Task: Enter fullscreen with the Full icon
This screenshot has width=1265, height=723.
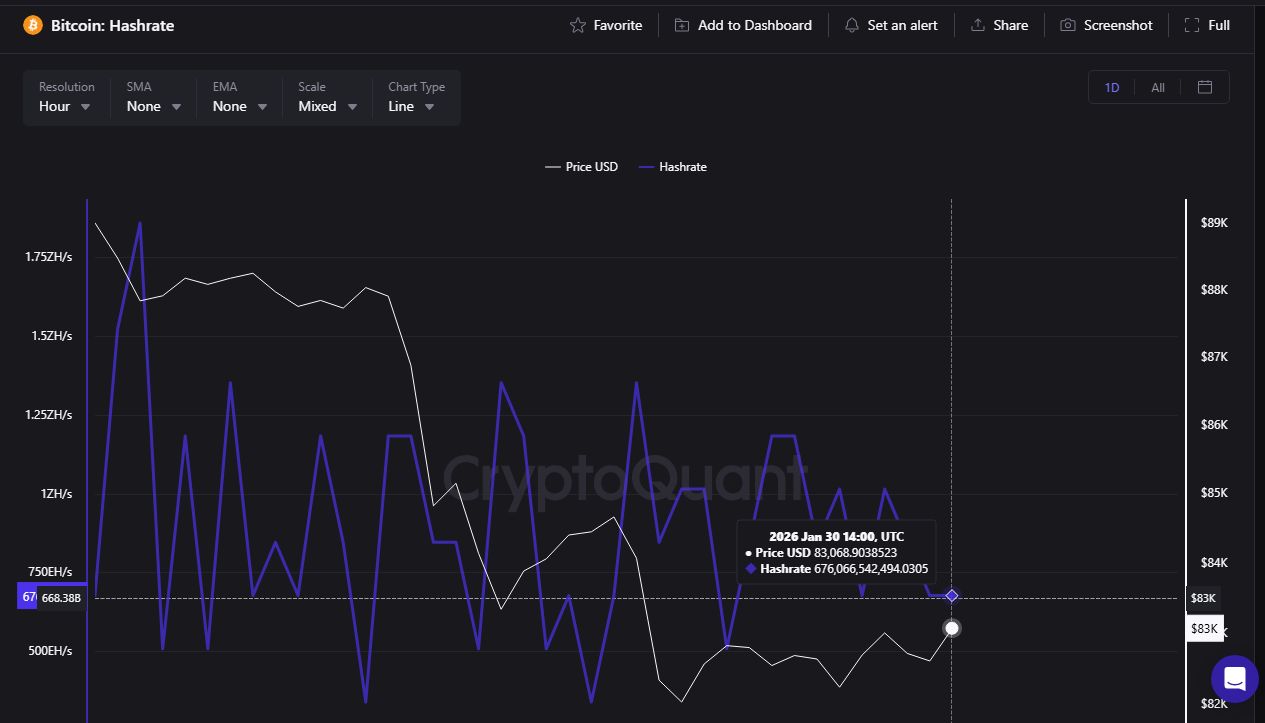Action: [x=1190, y=25]
